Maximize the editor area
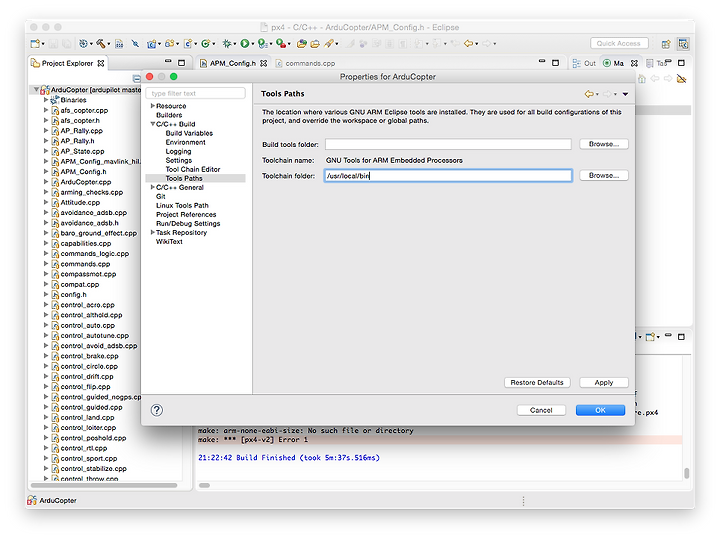Viewport: 720px width, 539px height. [555, 62]
